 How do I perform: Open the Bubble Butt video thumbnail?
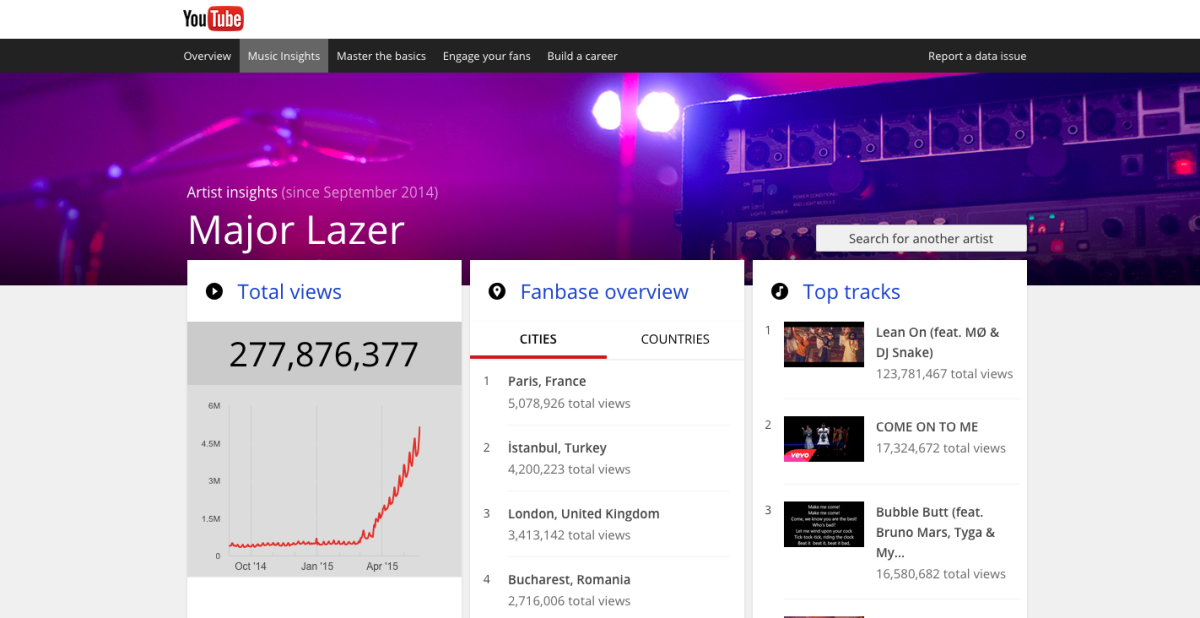click(x=824, y=524)
